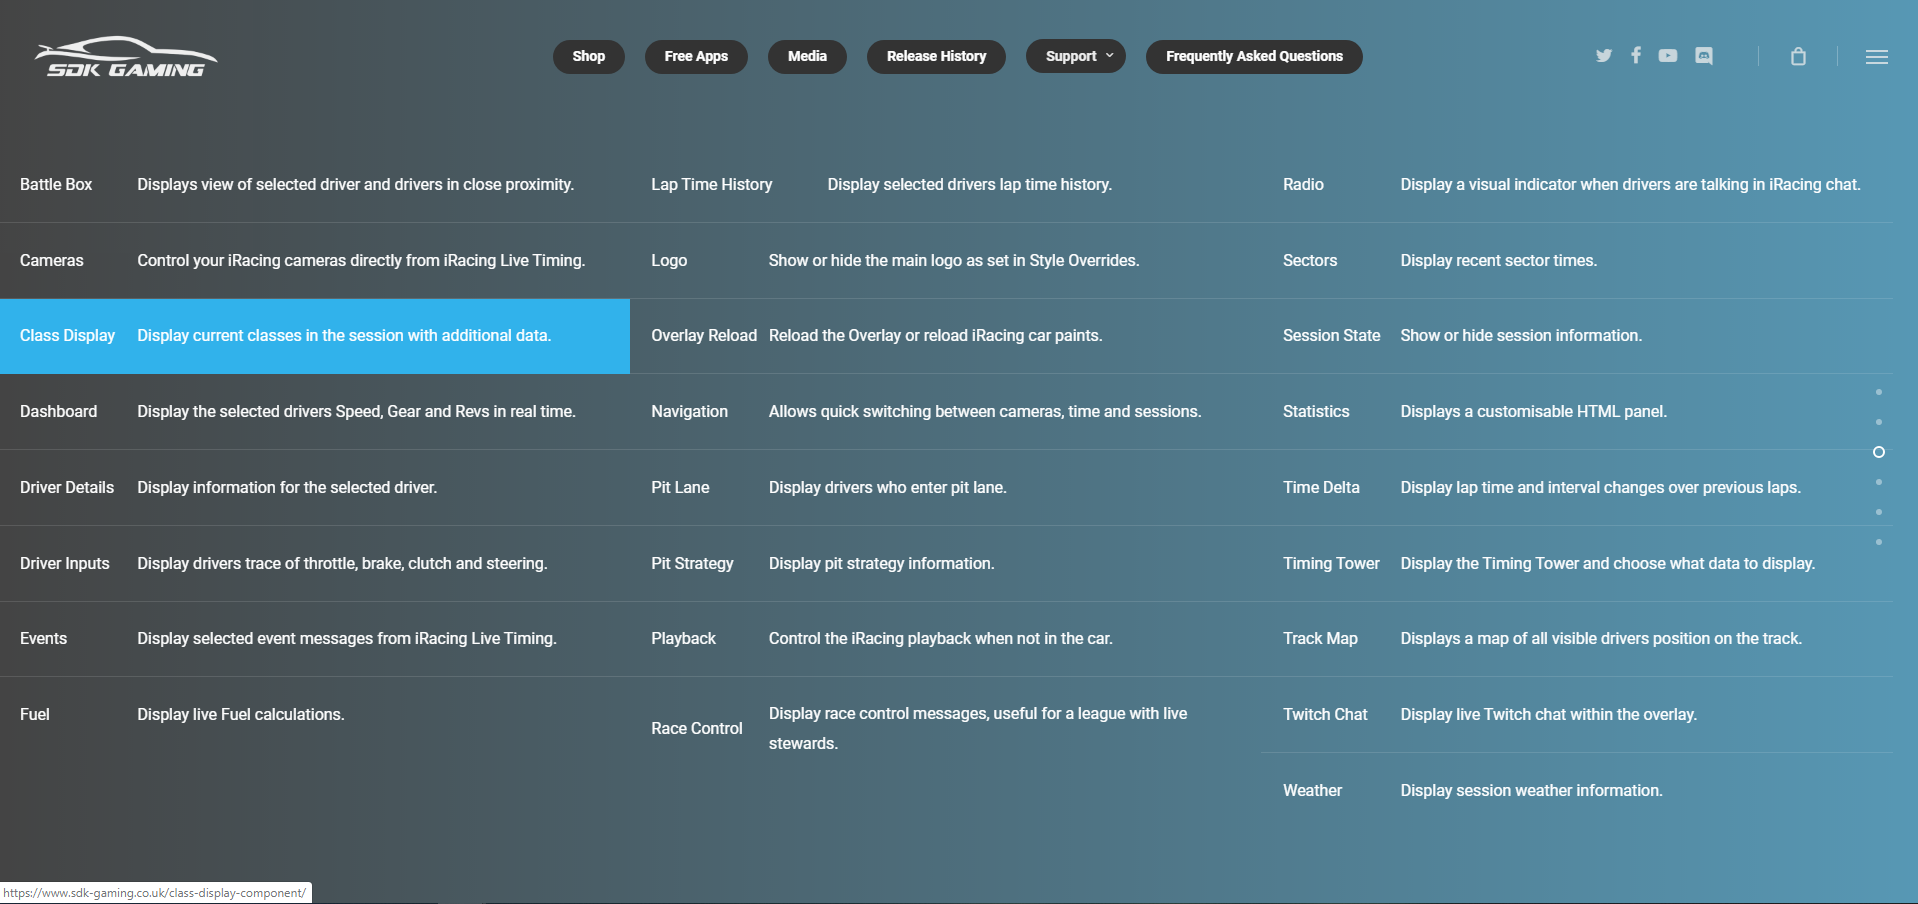
Task: Open the Twitch Chat component row
Action: [x=1577, y=714]
